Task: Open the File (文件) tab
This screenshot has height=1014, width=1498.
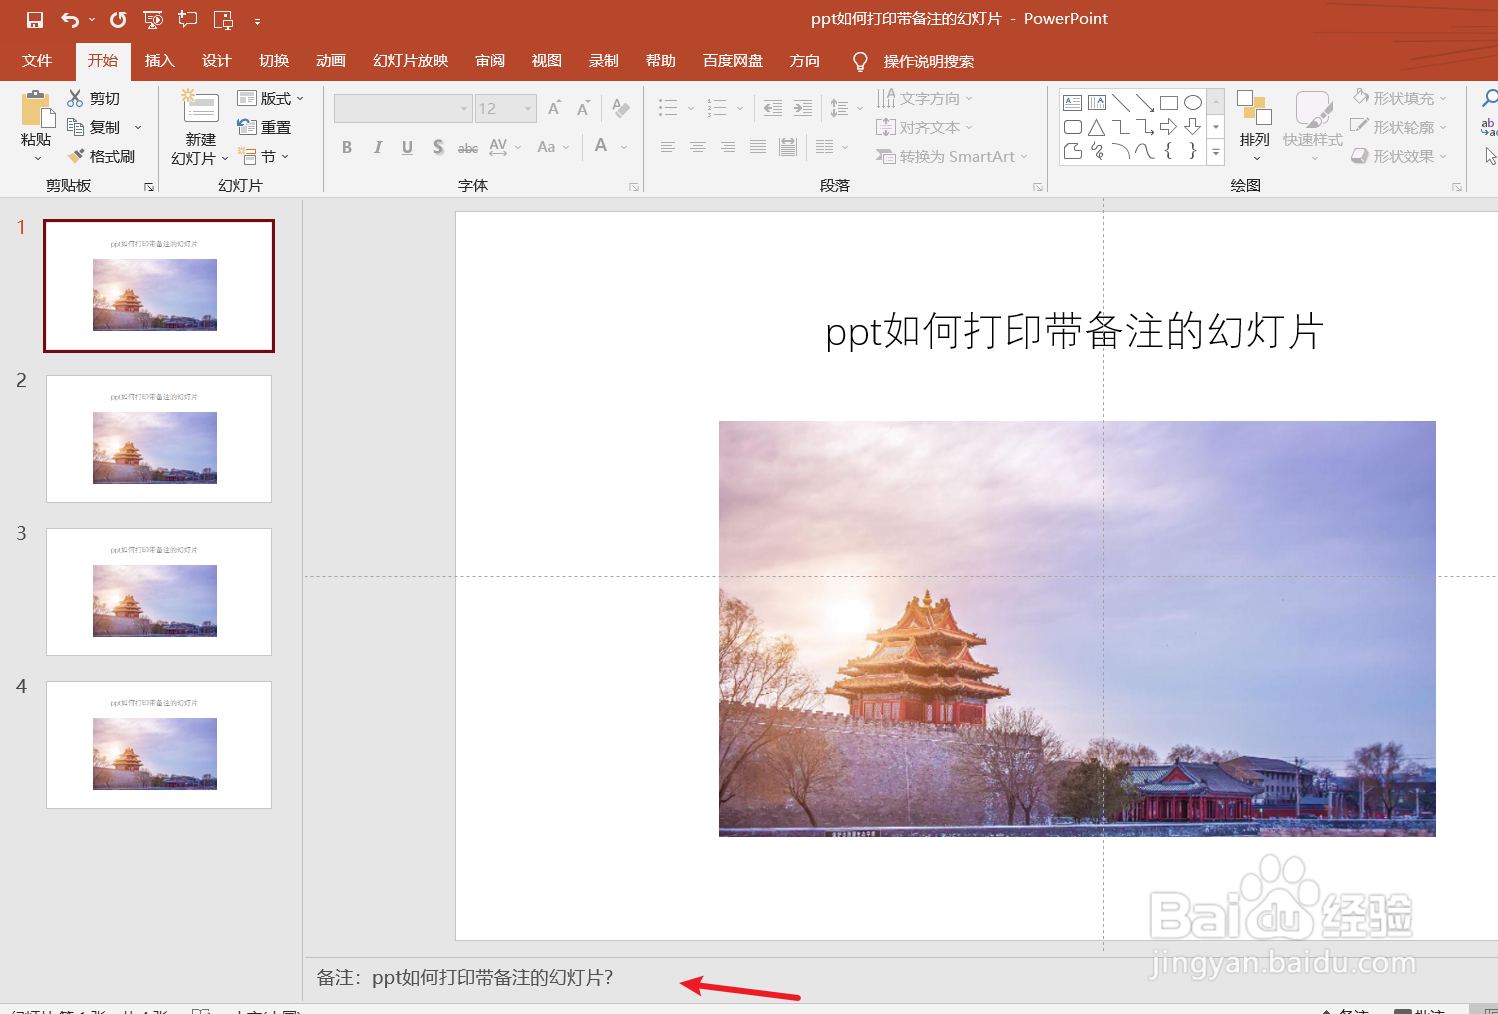Action: (37, 61)
